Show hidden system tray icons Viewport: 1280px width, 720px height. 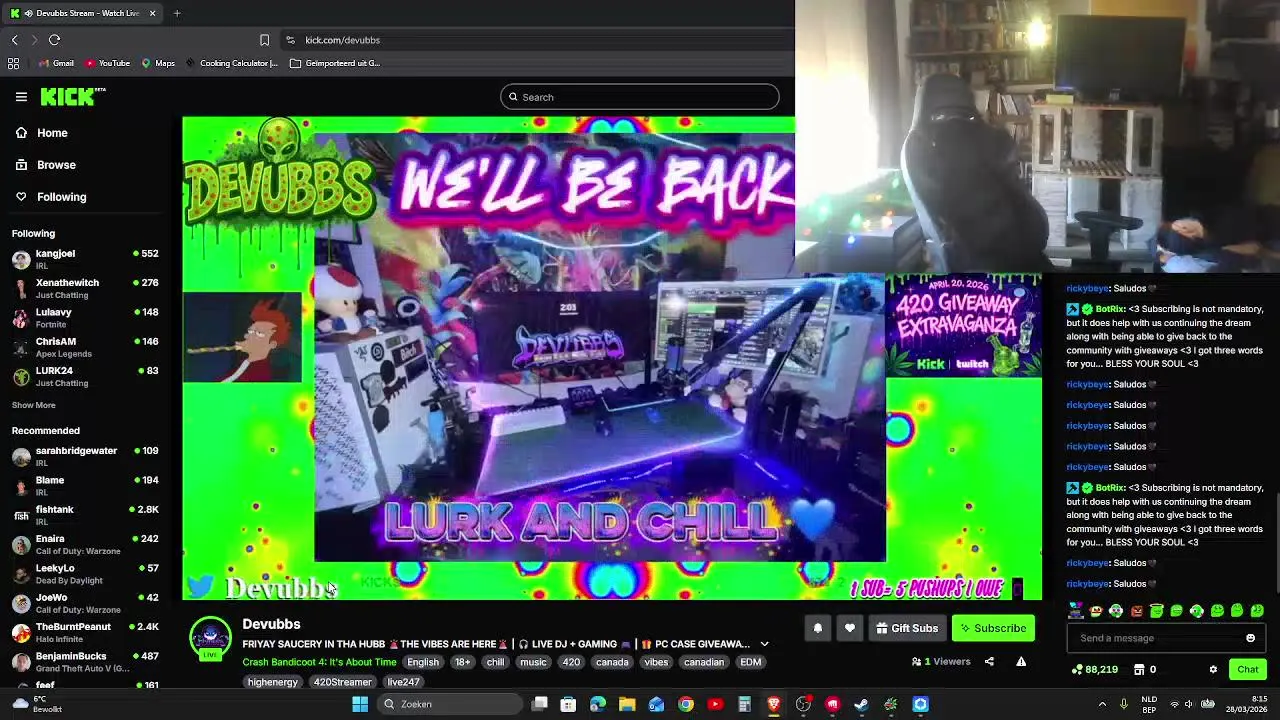click(x=1102, y=704)
